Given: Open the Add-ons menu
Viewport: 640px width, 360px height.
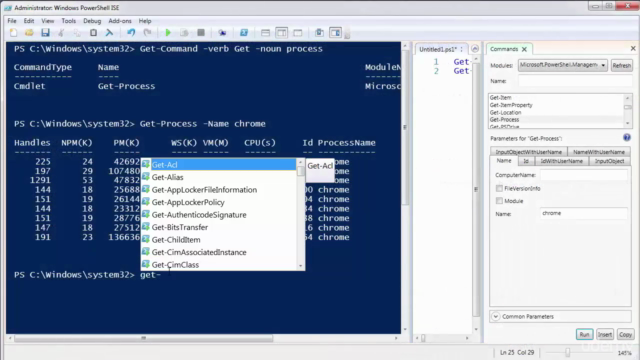Looking at the screenshot, I should [120, 21].
